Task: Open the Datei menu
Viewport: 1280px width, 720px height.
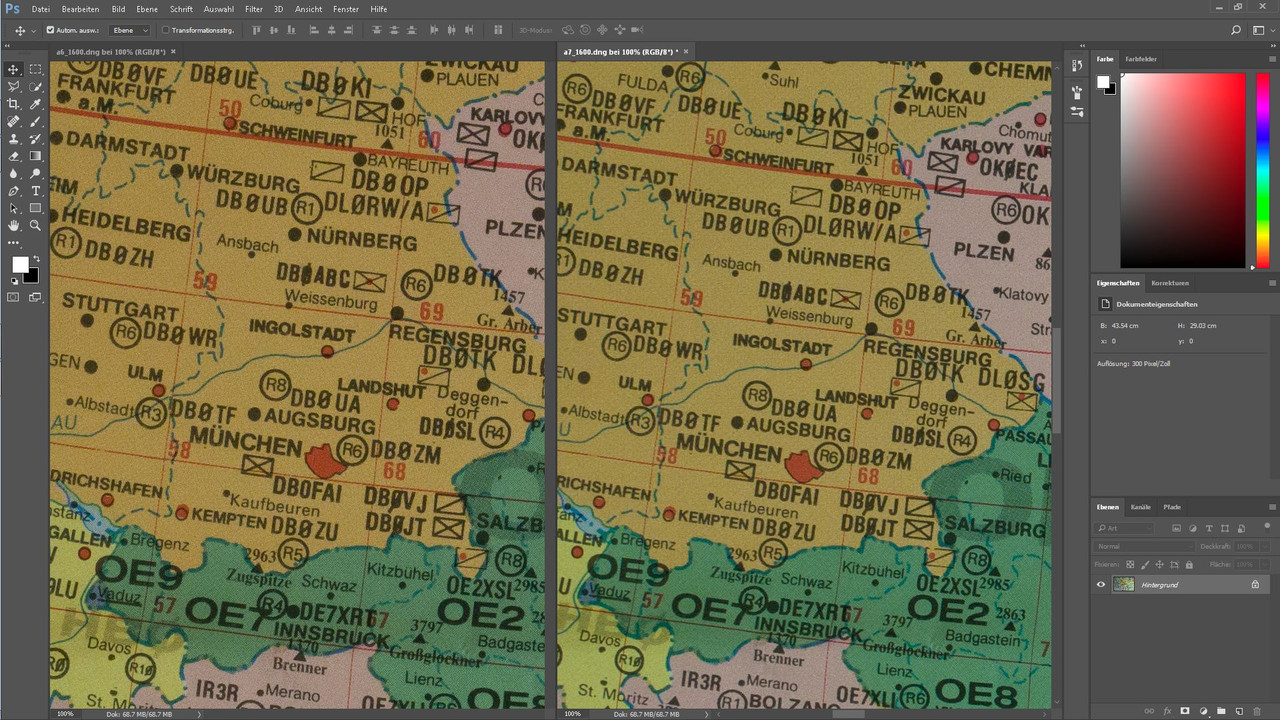Action: click(41, 9)
